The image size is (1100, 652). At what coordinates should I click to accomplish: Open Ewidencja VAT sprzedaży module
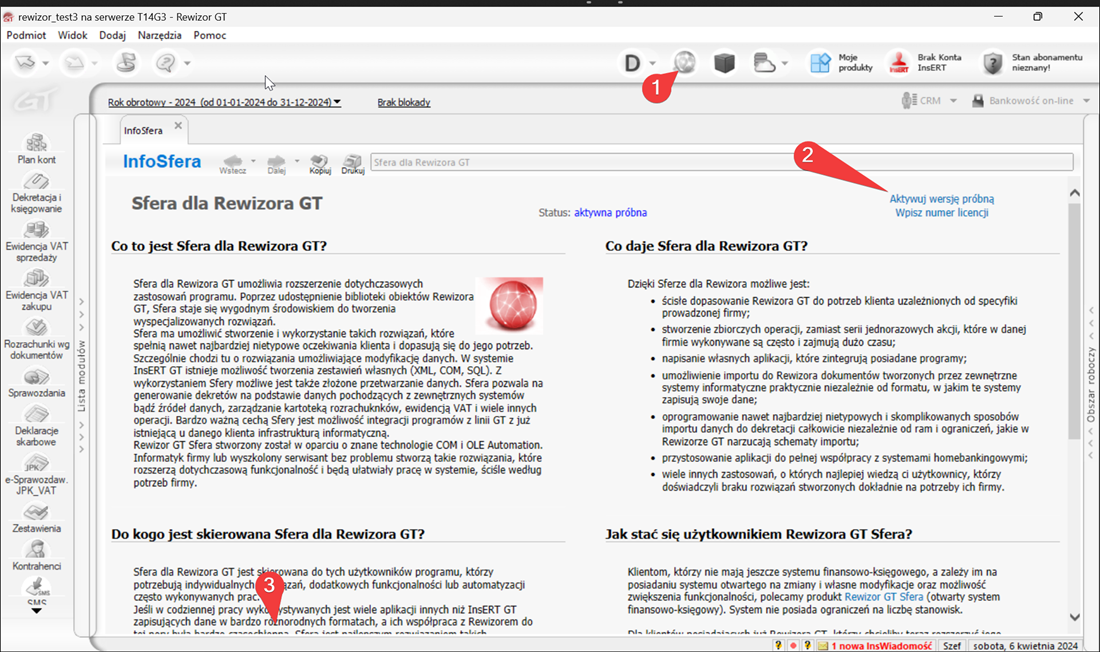click(x=36, y=241)
